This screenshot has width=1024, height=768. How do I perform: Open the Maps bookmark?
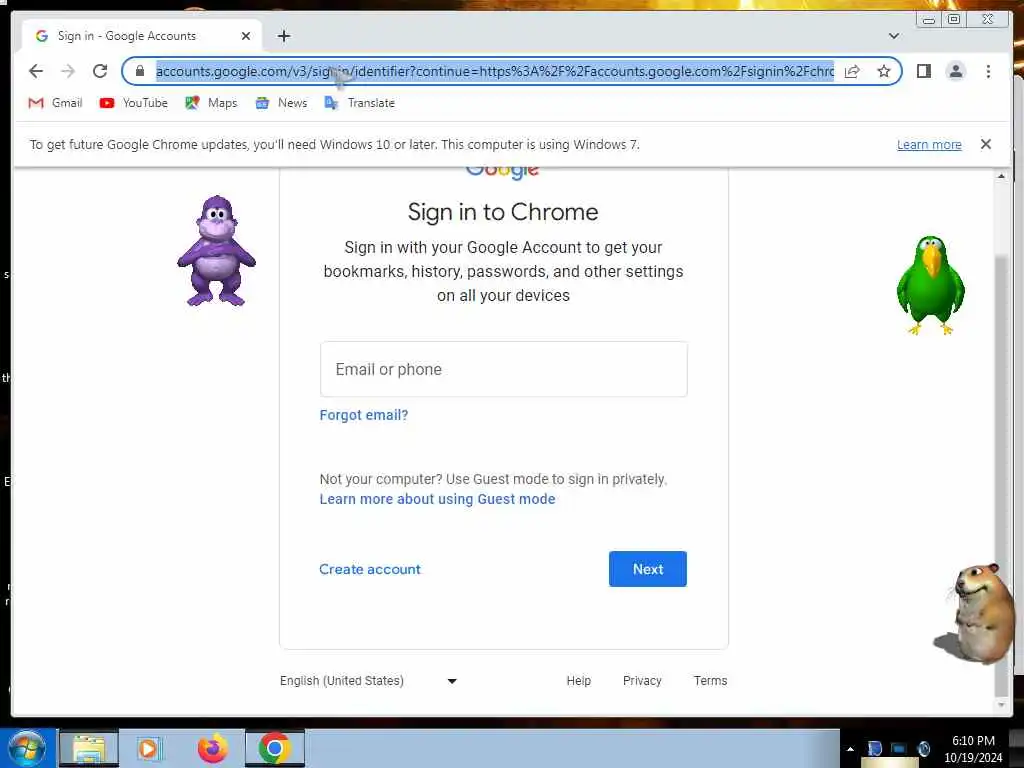[211, 103]
